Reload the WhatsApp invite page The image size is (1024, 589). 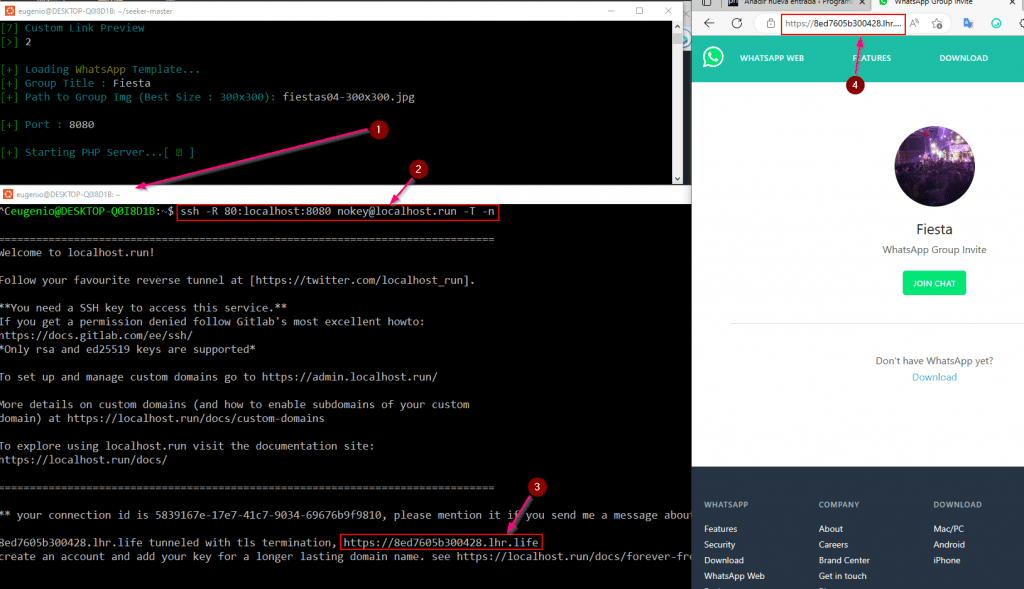[737, 24]
